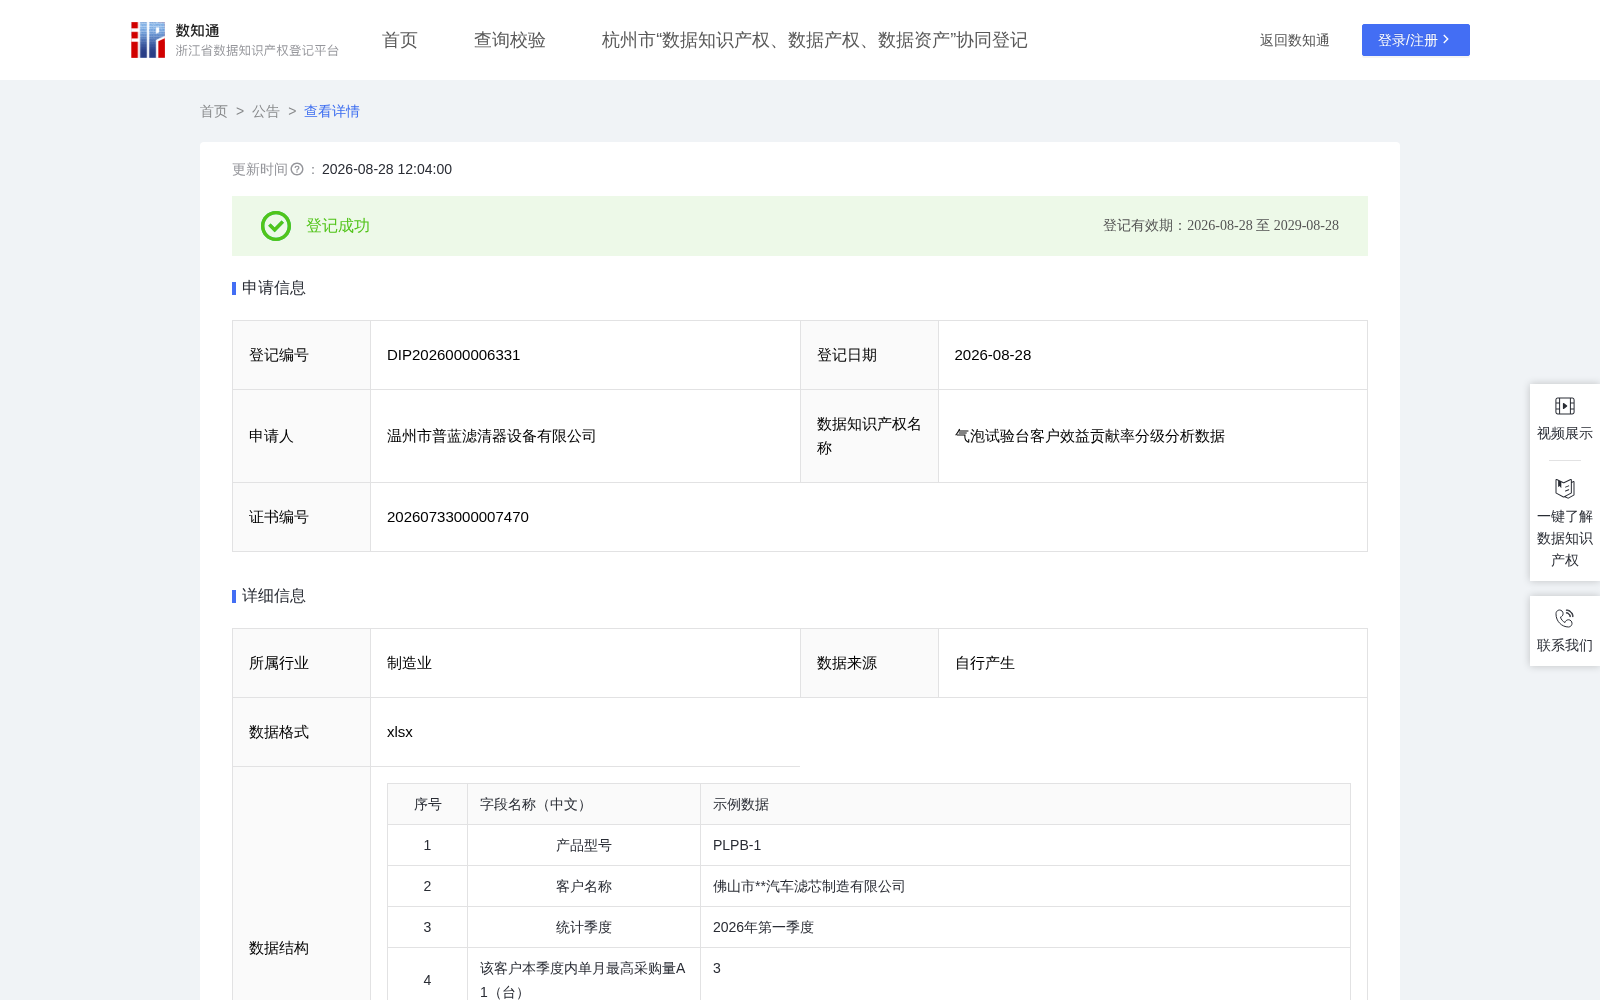Click the 登记日期 value 2026-08-28
Viewport: 1600px width, 1000px height.
pyautogui.click(x=993, y=355)
